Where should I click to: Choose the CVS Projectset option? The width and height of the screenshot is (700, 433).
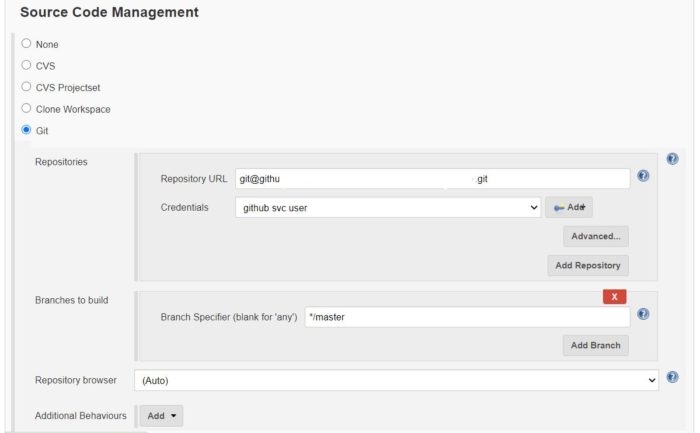26,86
